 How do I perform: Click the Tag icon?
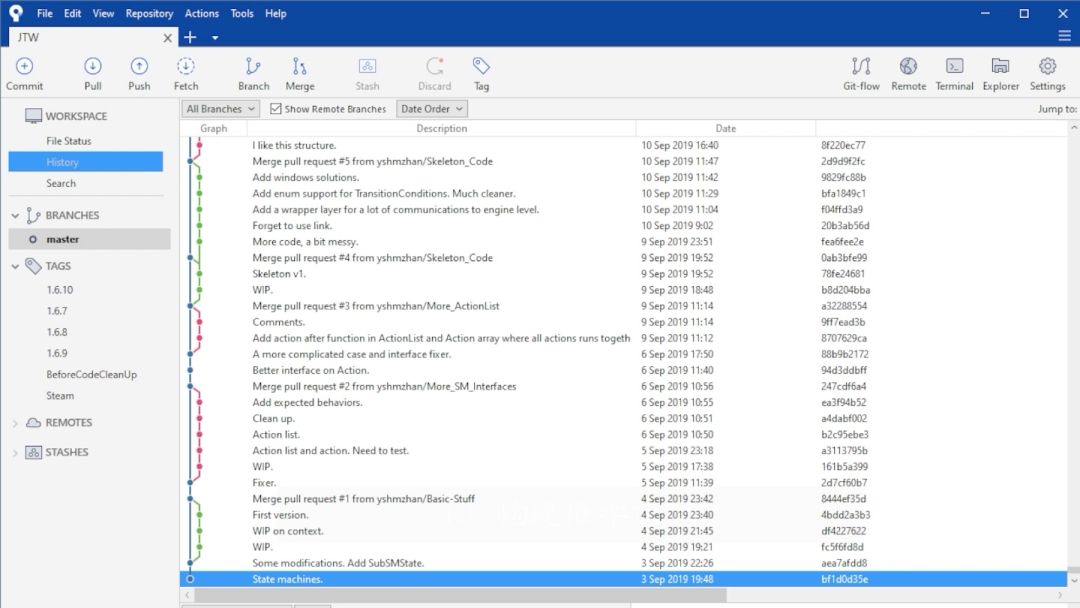point(481,74)
